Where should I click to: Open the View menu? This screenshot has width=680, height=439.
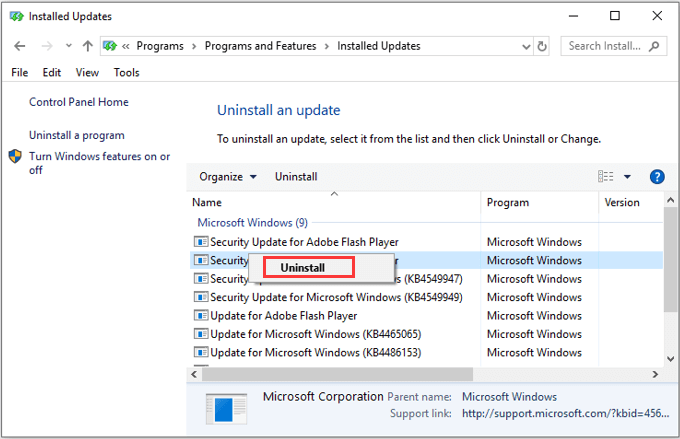point(87,72)
